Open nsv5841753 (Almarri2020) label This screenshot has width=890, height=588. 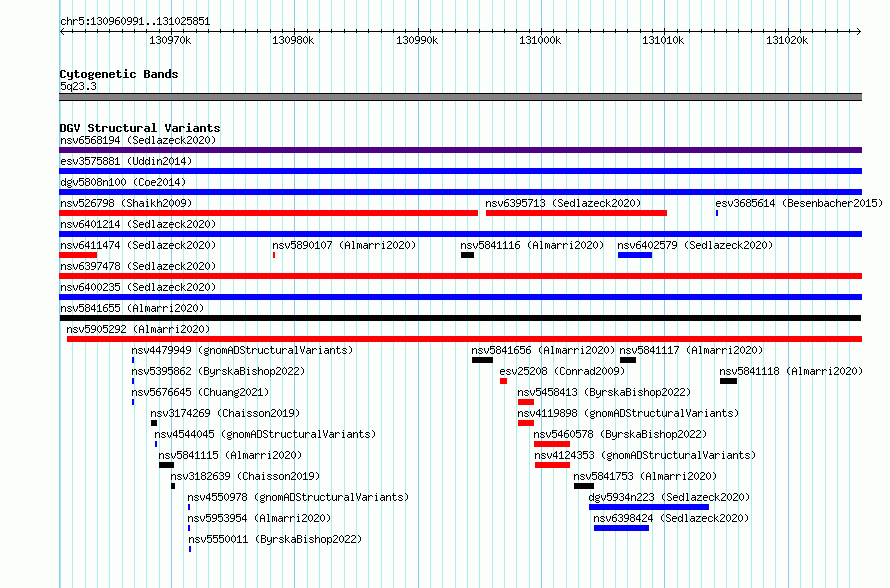click(645, 476)
